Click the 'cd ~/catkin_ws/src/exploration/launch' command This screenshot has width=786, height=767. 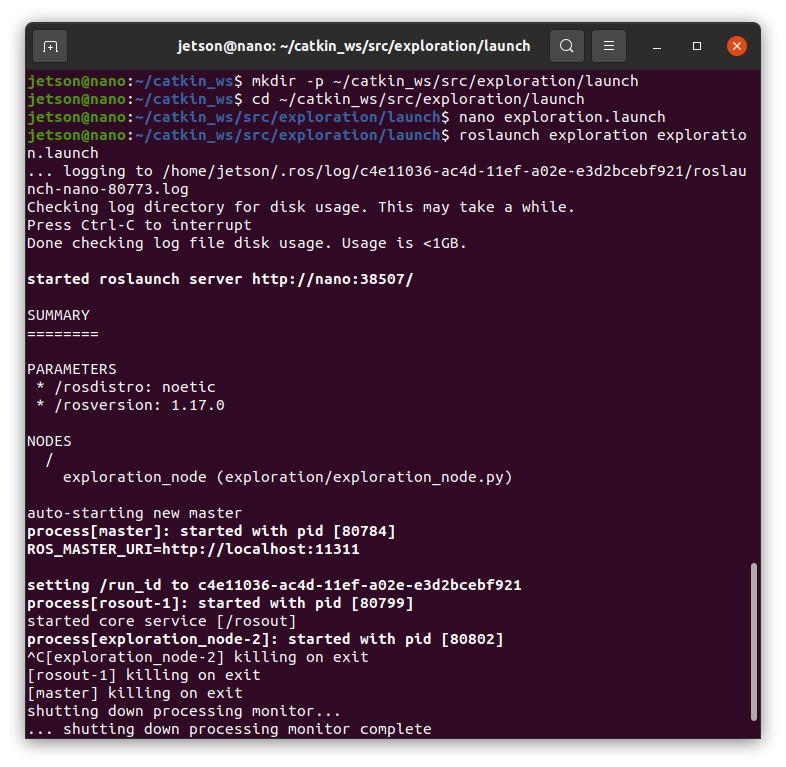coord(418,99)
